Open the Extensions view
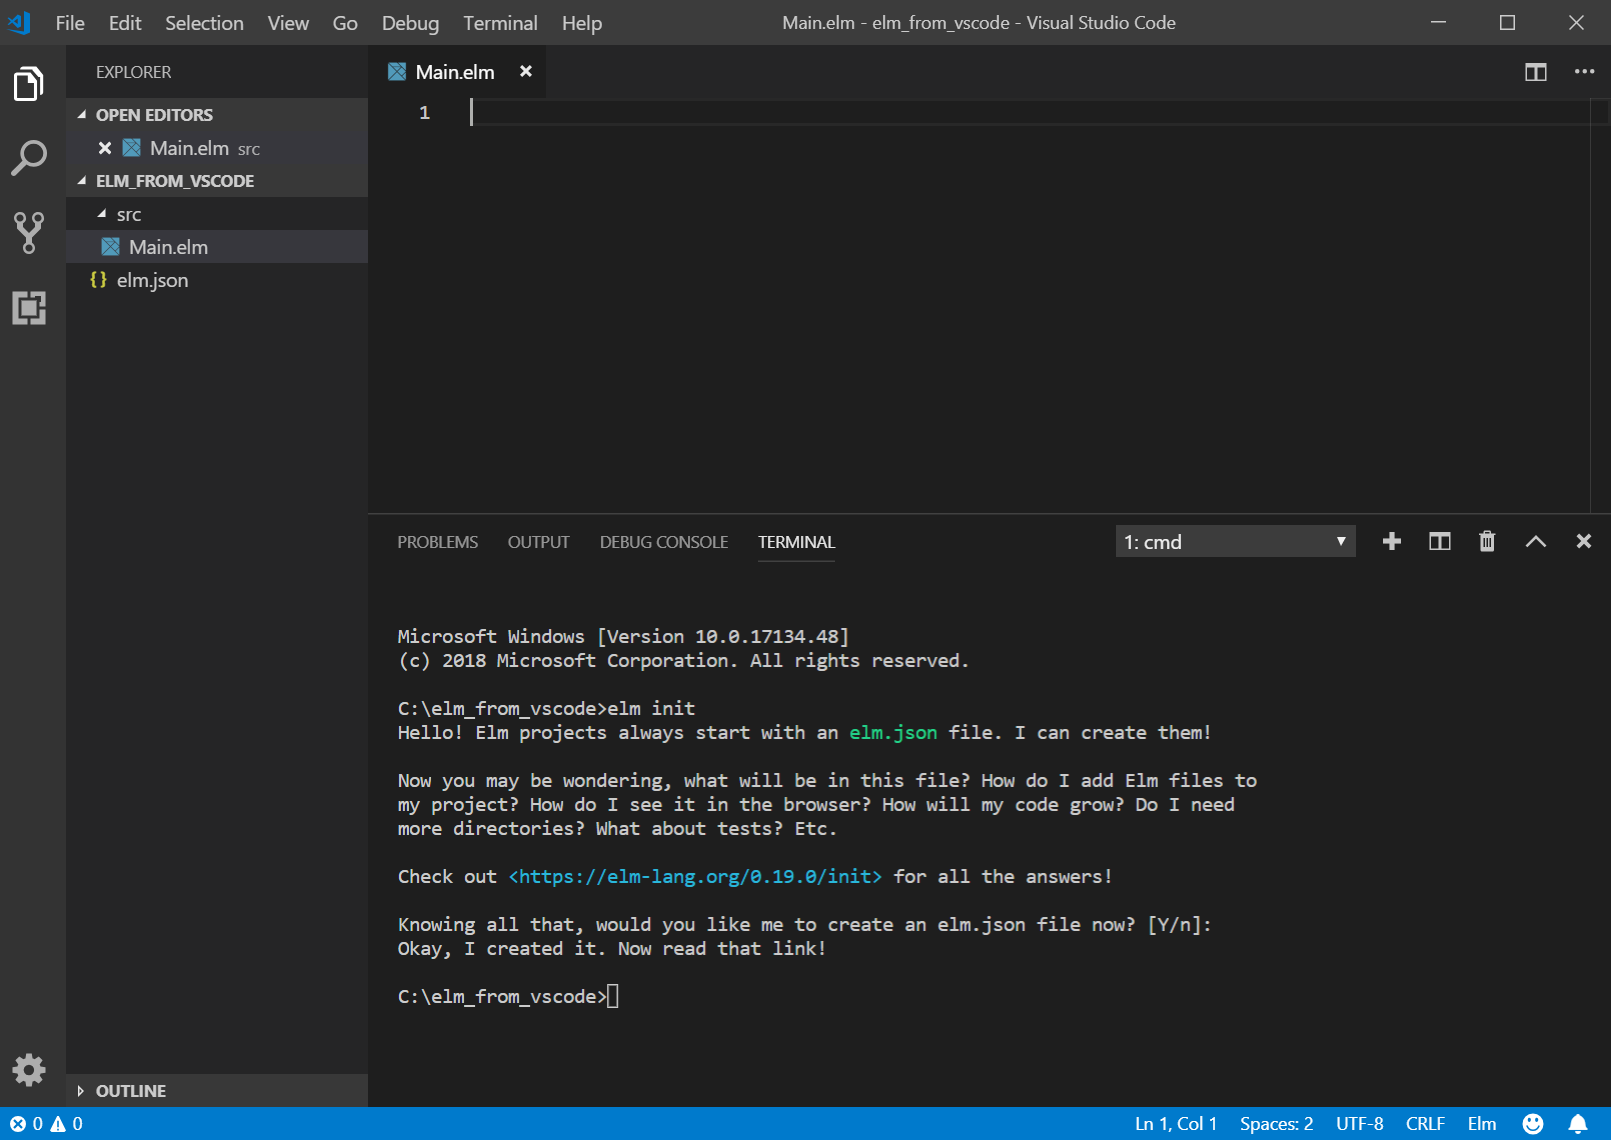Screen dimensions: 1611x1140 [29, 307]
